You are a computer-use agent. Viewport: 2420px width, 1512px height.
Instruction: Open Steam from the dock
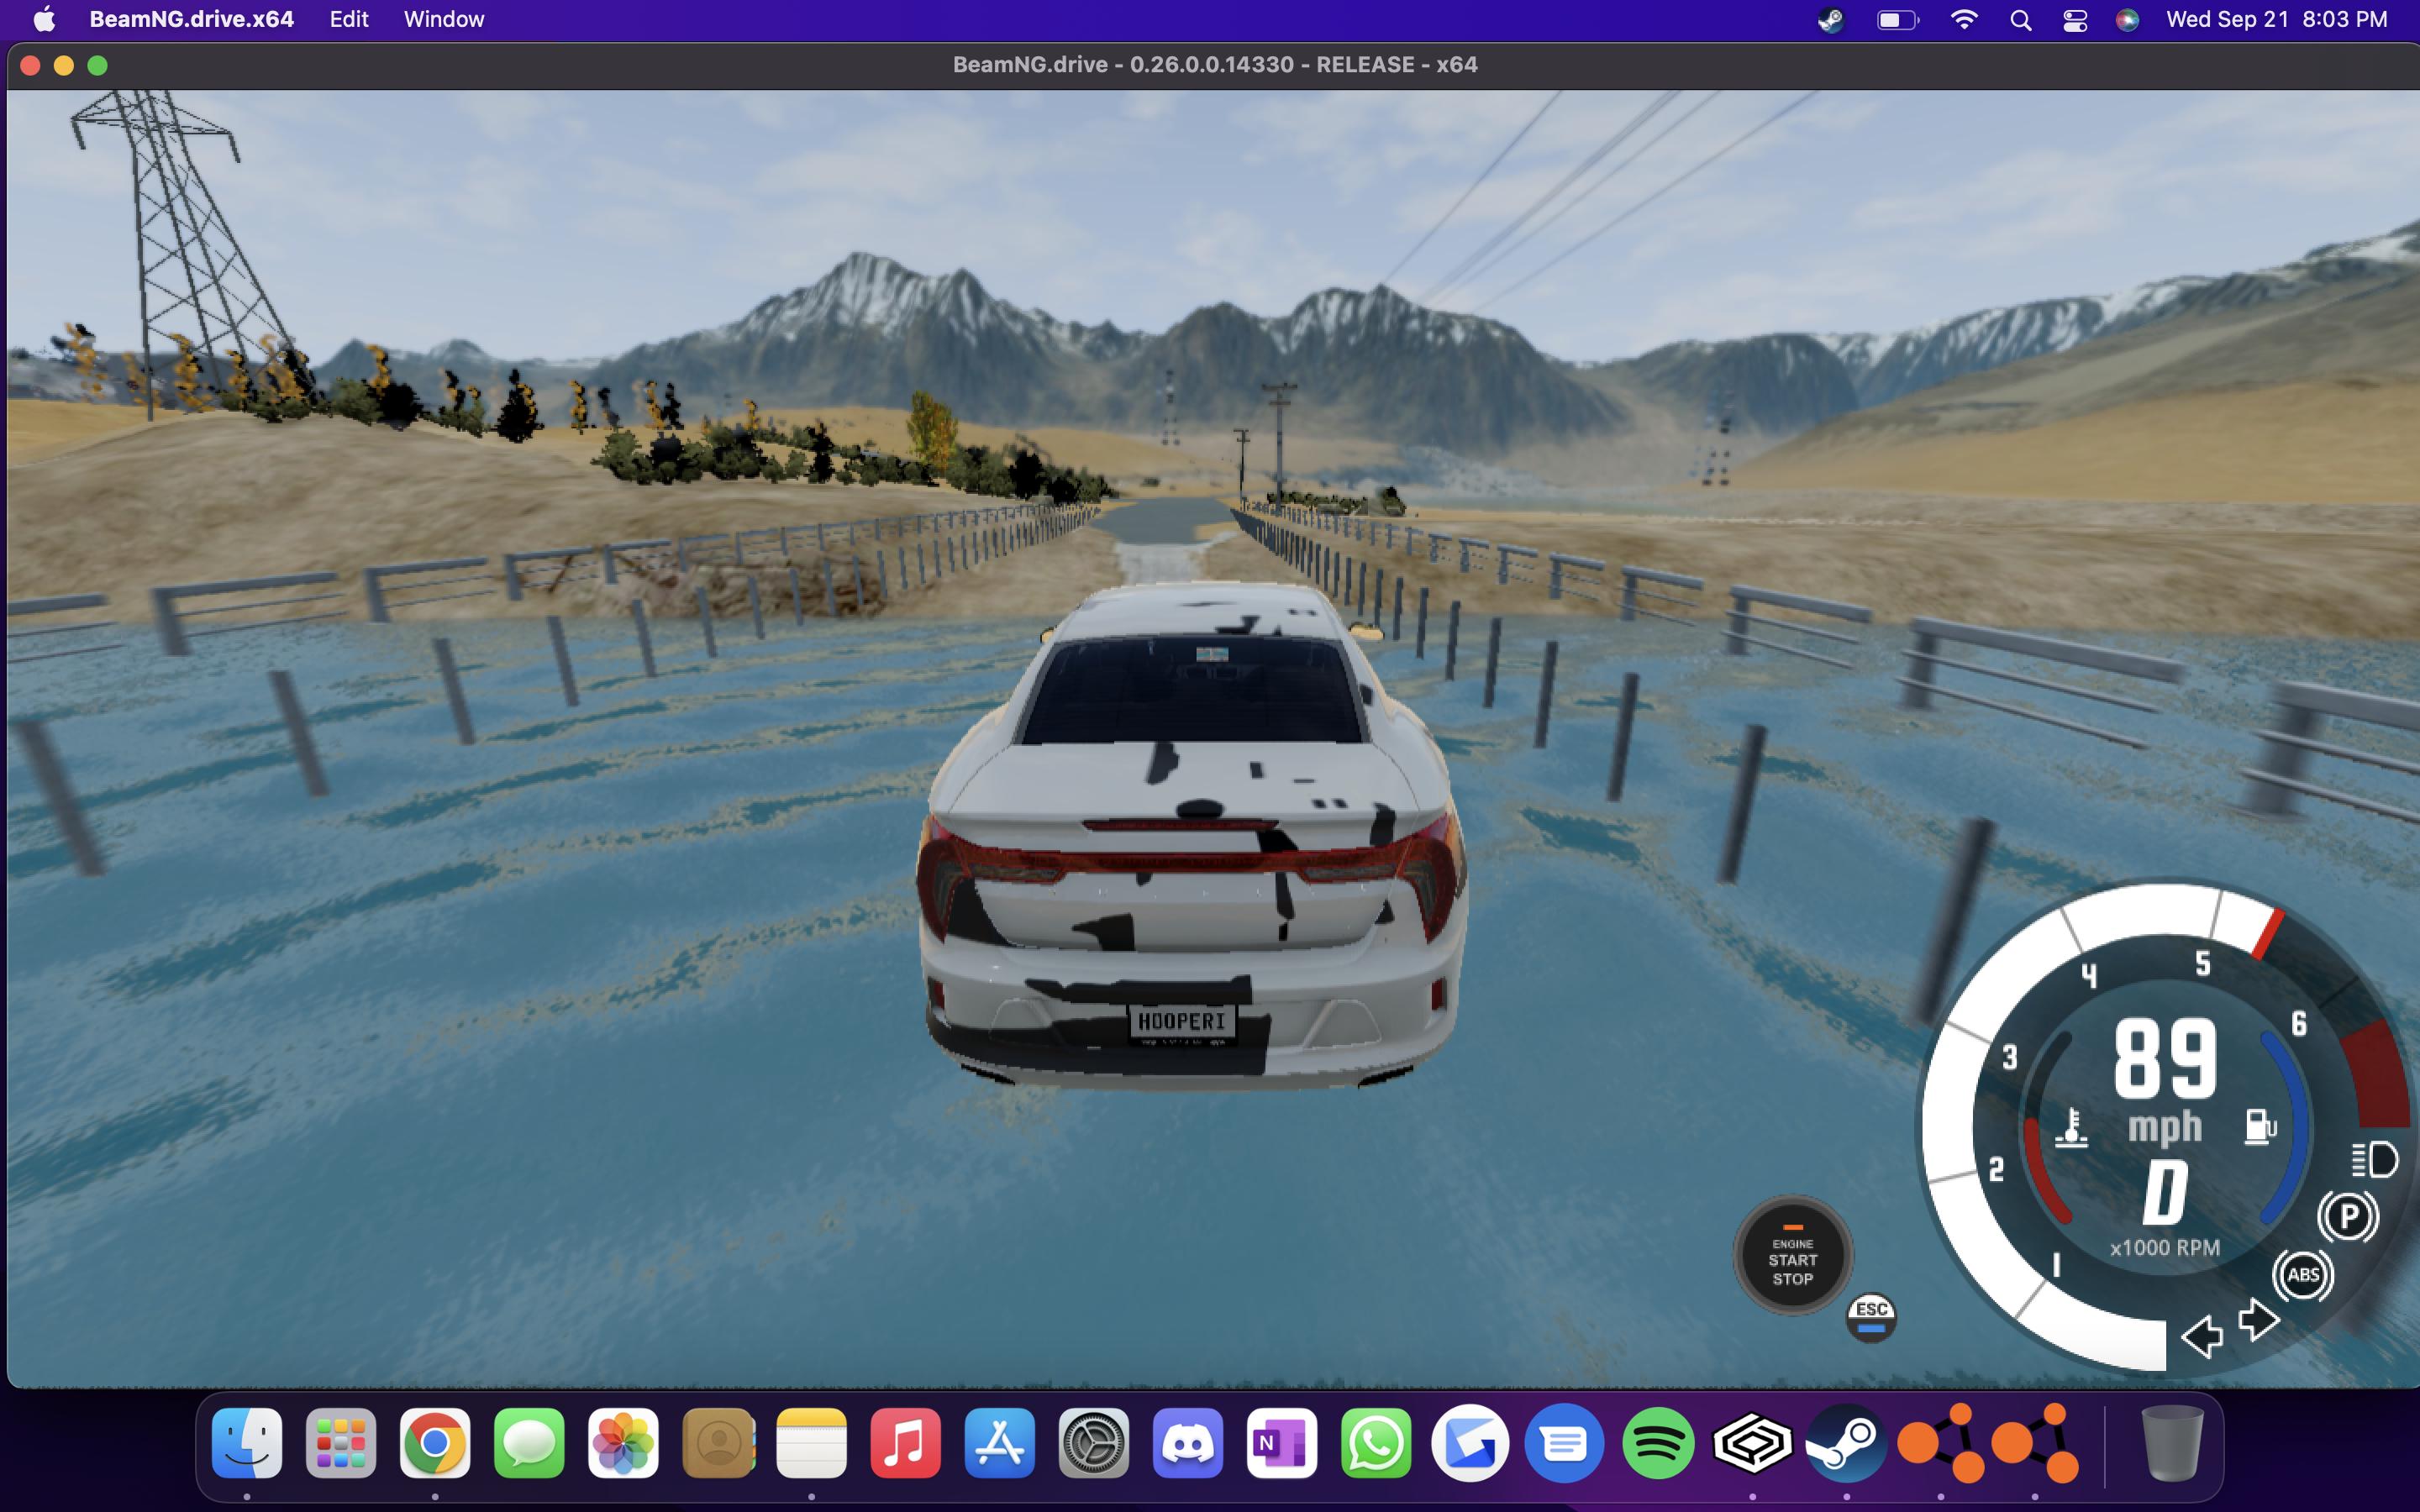(1846, 1443)
